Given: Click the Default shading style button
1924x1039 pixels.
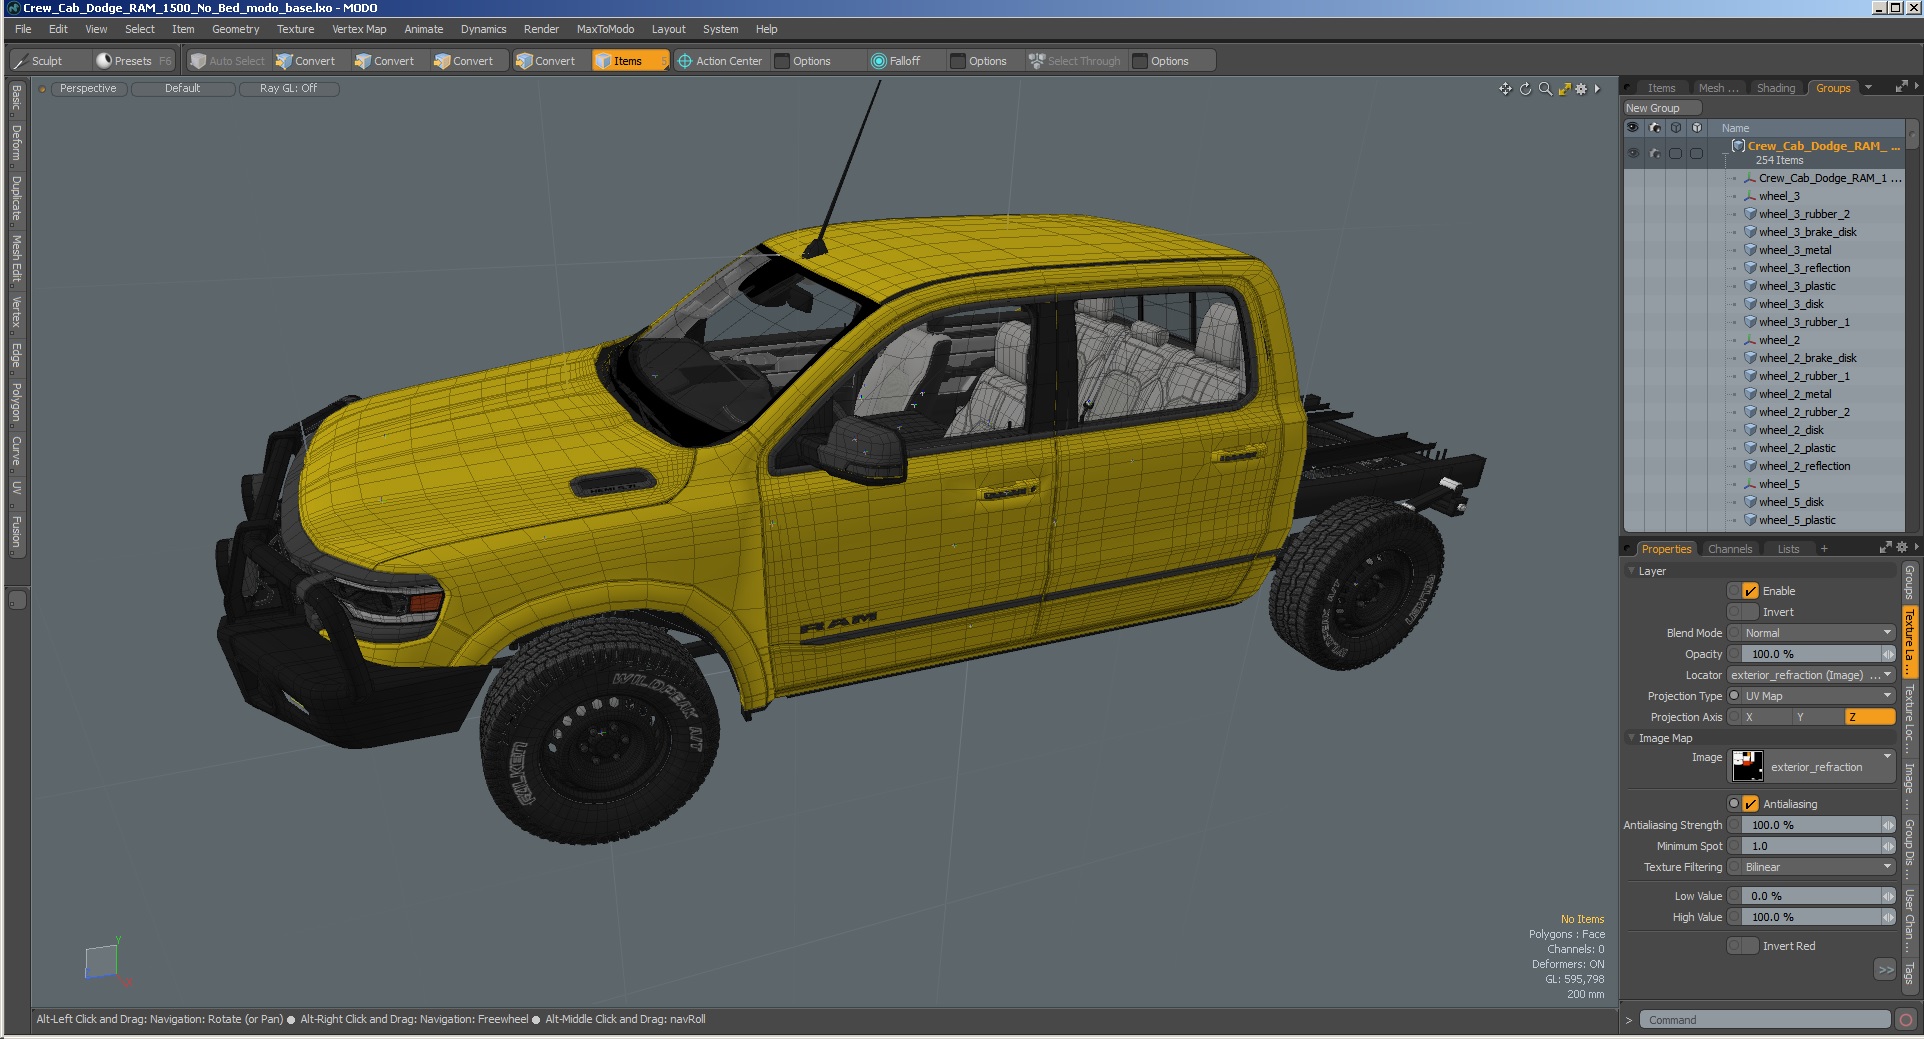Looking at the screenshot, I should click(183, 89).
